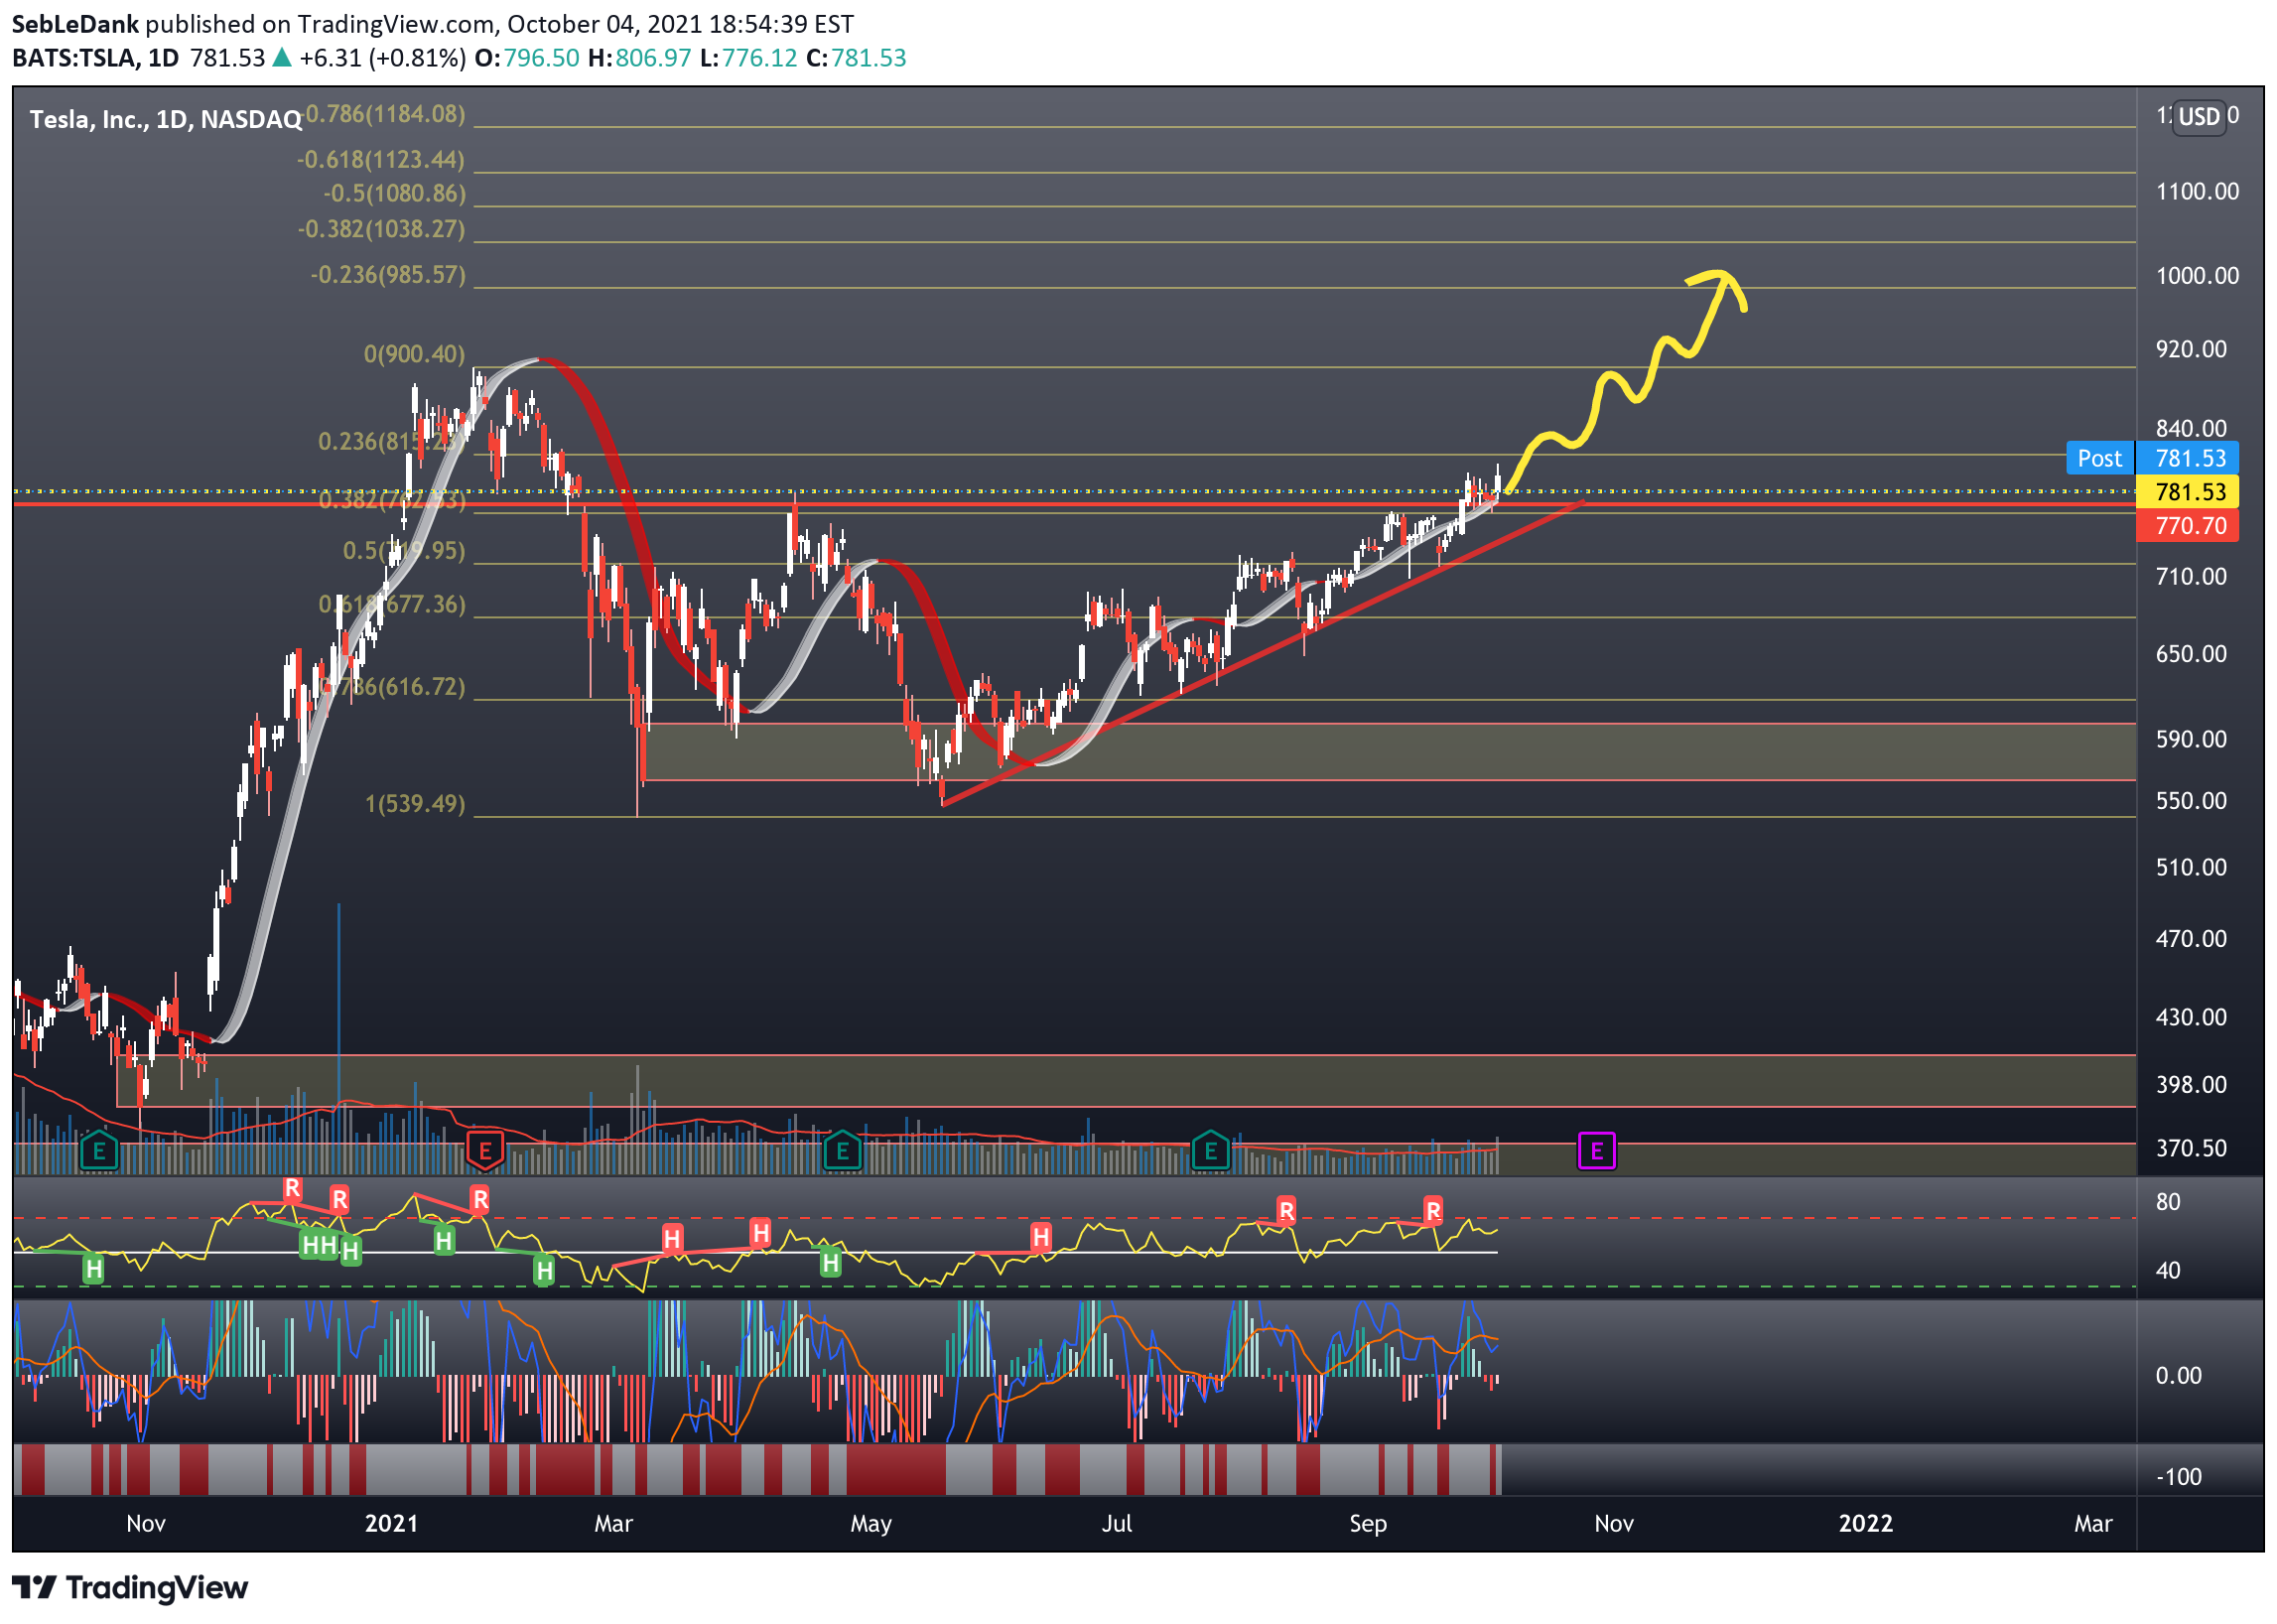Screen dimensions: 2277x1624
Task: Click the red E earnings marker
Action: pos(485,1151)
